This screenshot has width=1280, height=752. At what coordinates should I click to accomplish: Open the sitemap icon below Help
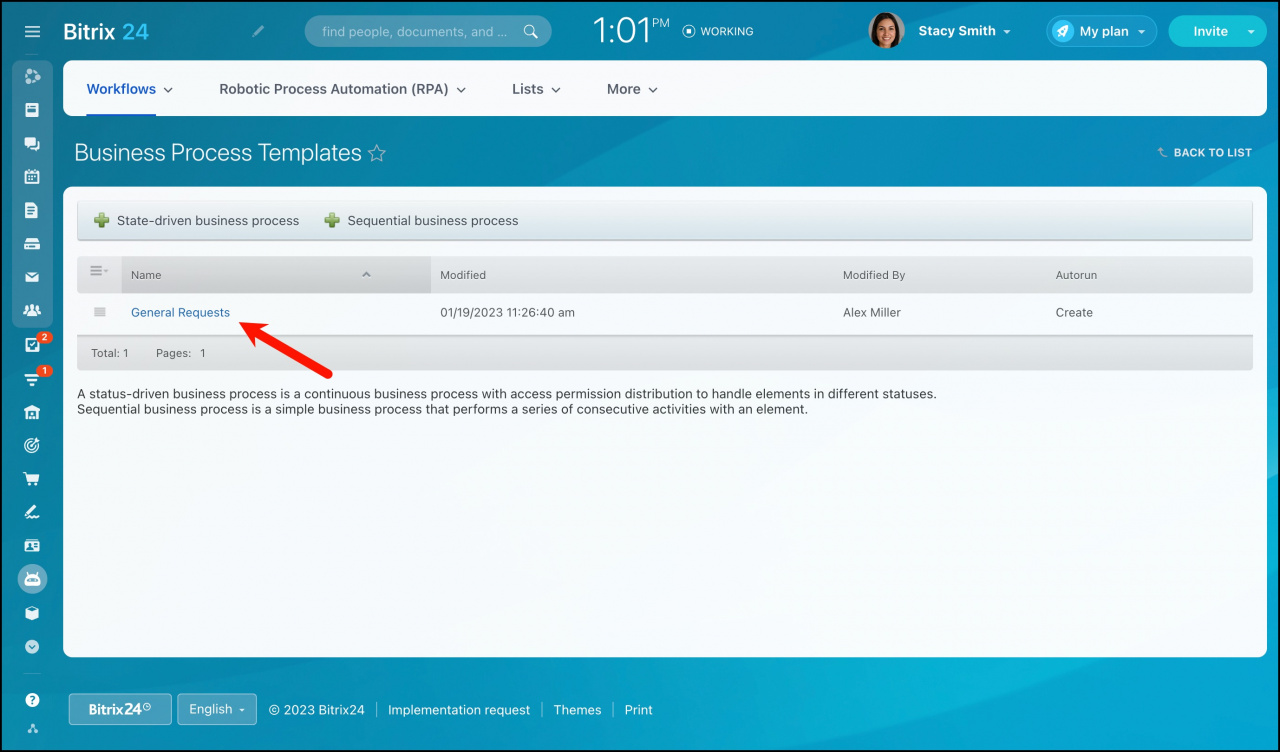coord(32,728)
